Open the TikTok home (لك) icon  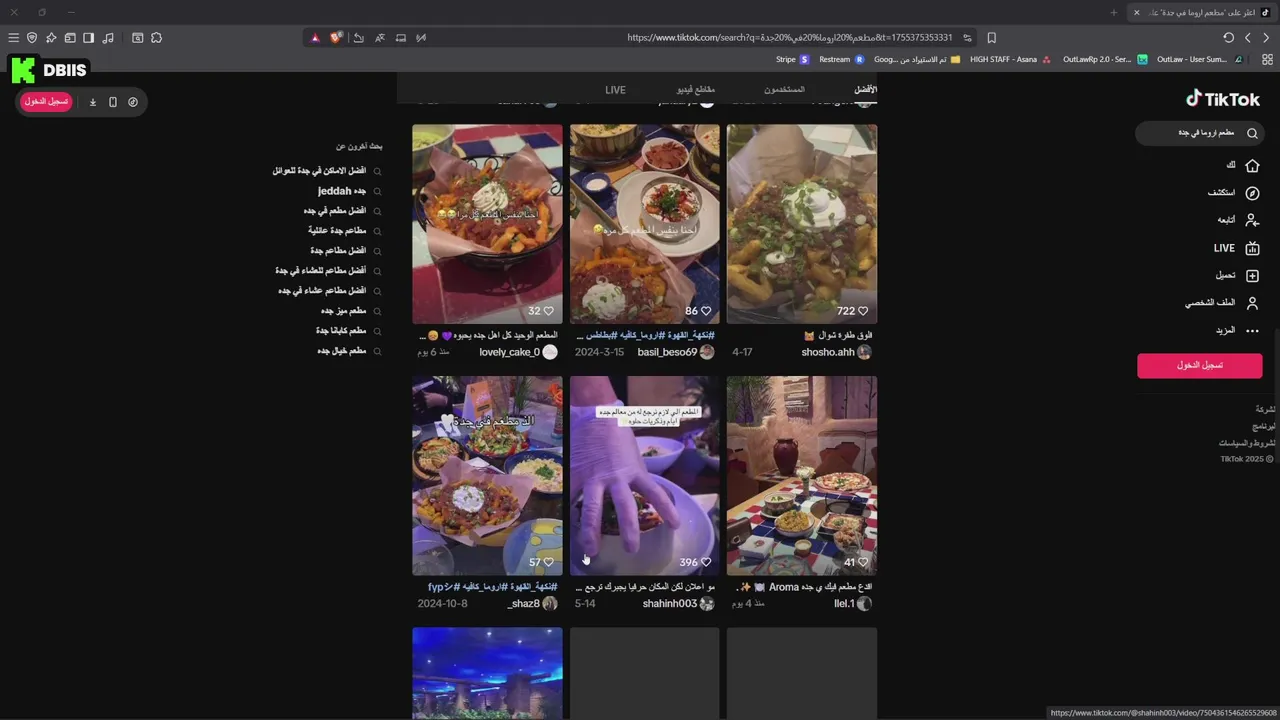[x=1252, y=165]
